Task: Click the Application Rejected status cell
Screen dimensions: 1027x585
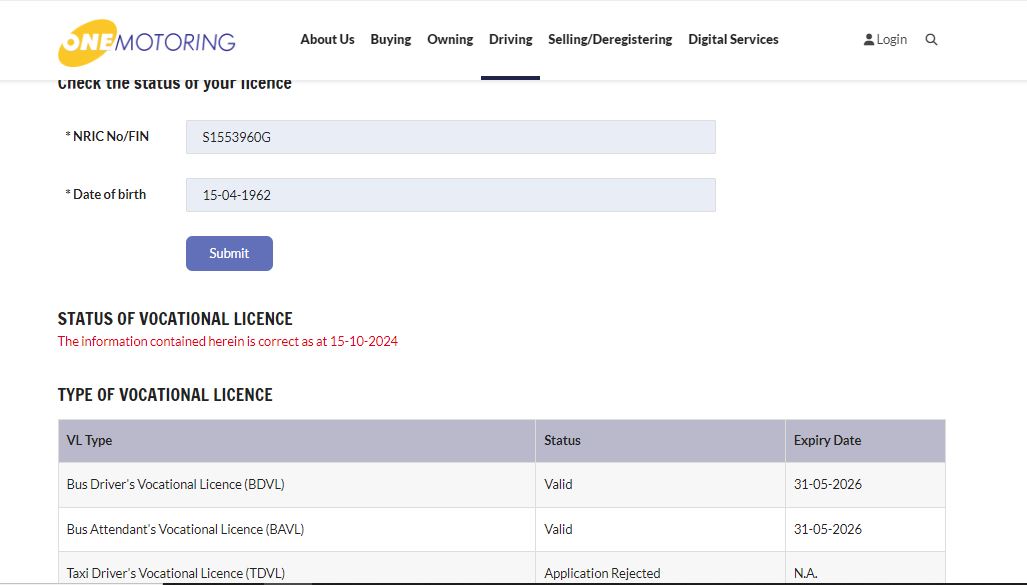Action: tap(602, 573)
